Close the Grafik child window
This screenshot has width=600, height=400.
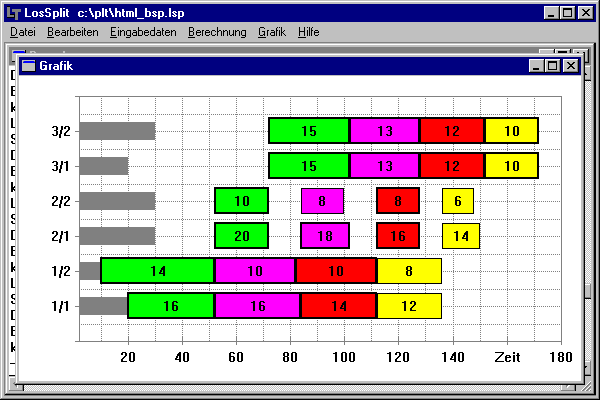coord(570,66)
